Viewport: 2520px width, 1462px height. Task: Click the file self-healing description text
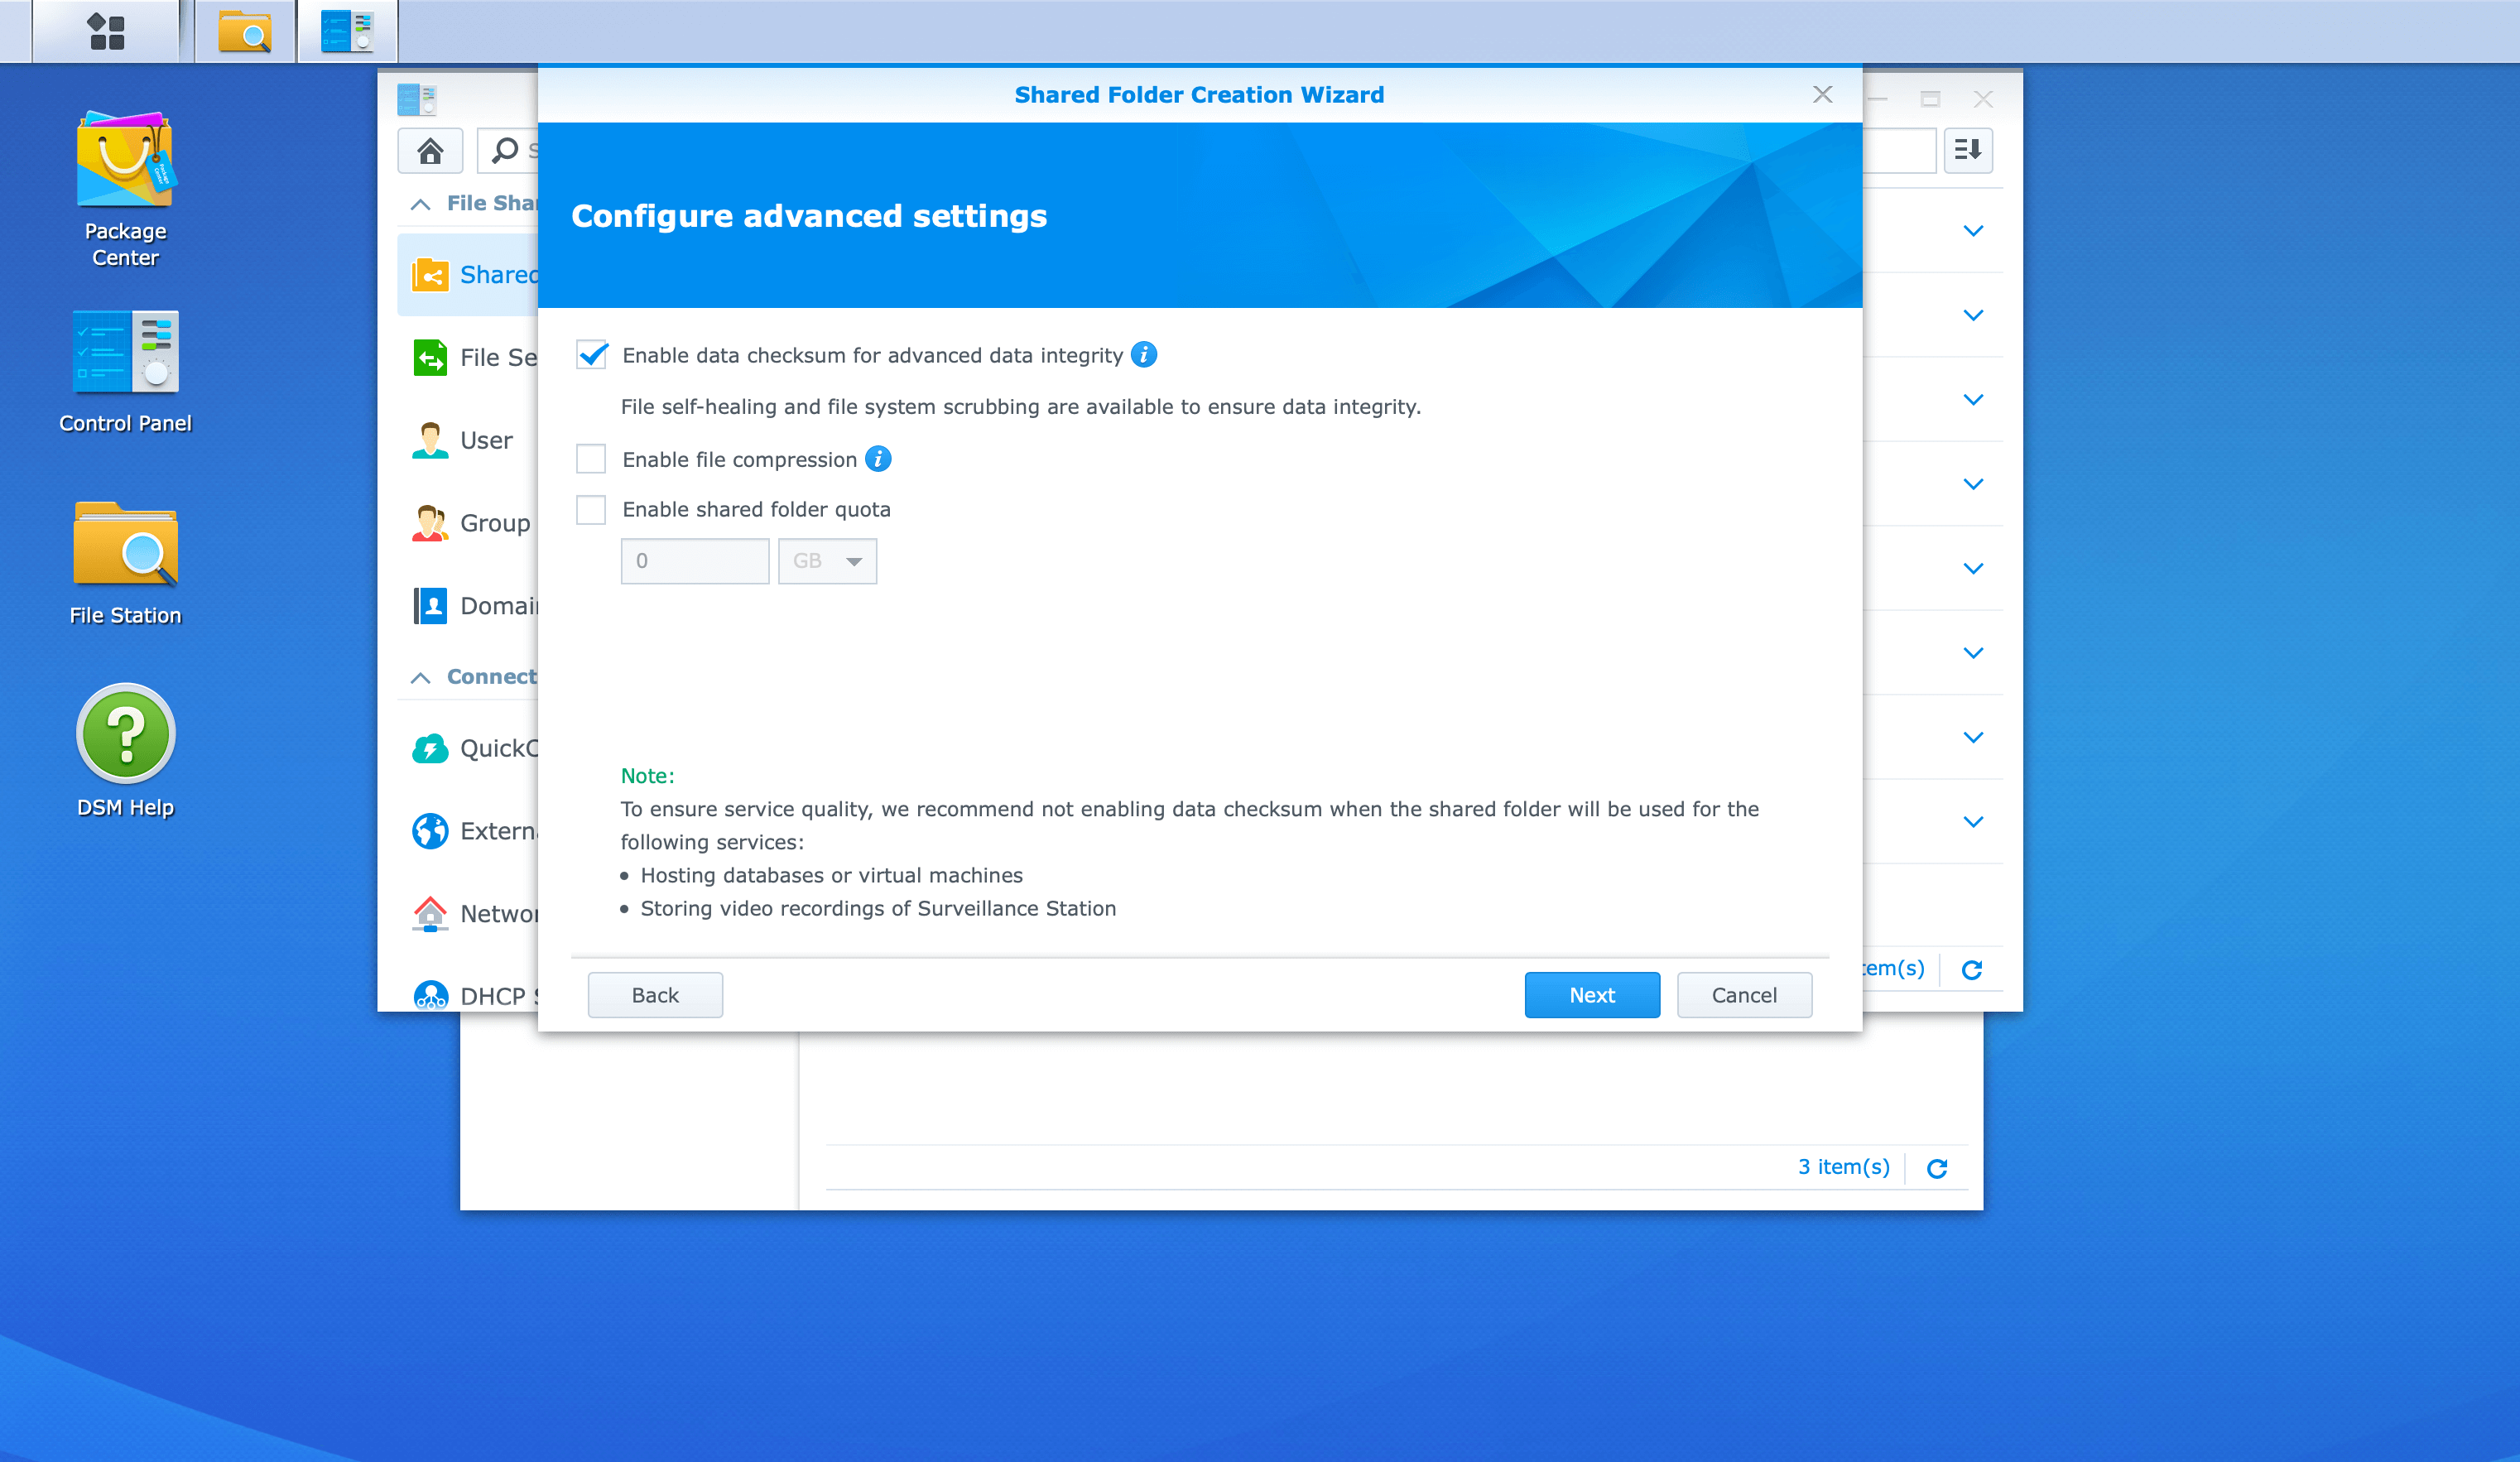1020,407
